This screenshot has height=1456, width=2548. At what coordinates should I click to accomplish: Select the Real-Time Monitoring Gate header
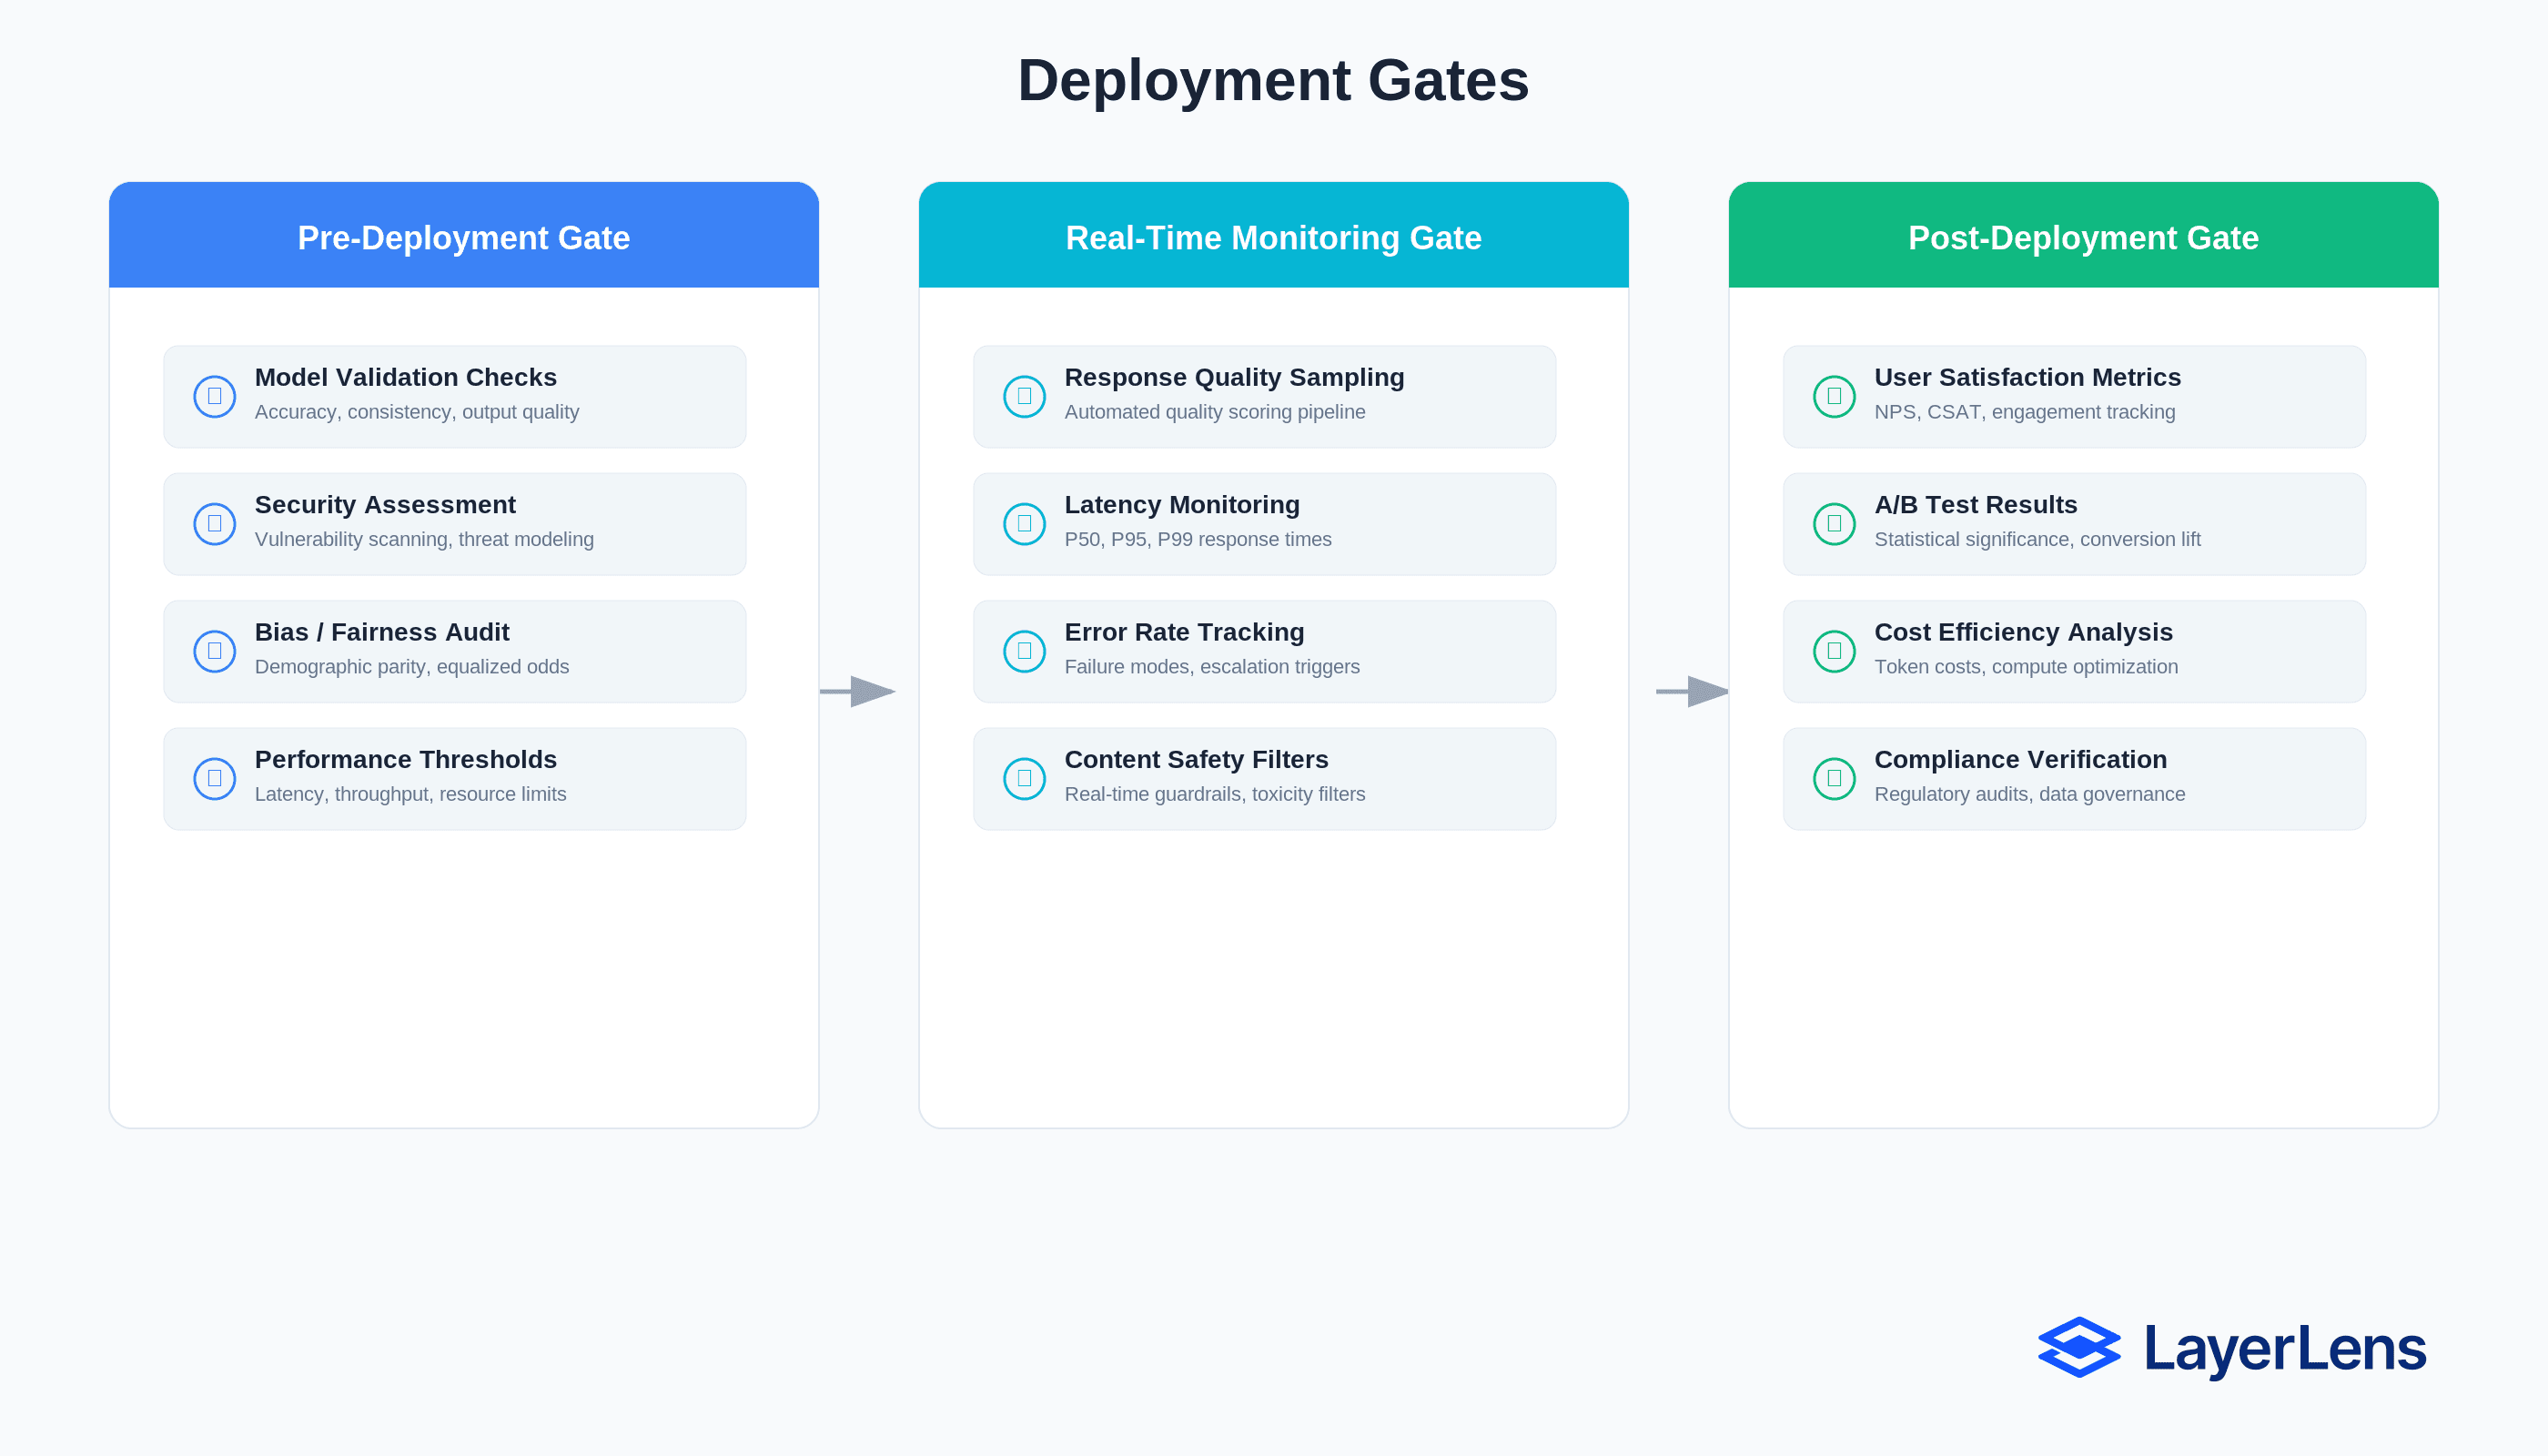1273,237
